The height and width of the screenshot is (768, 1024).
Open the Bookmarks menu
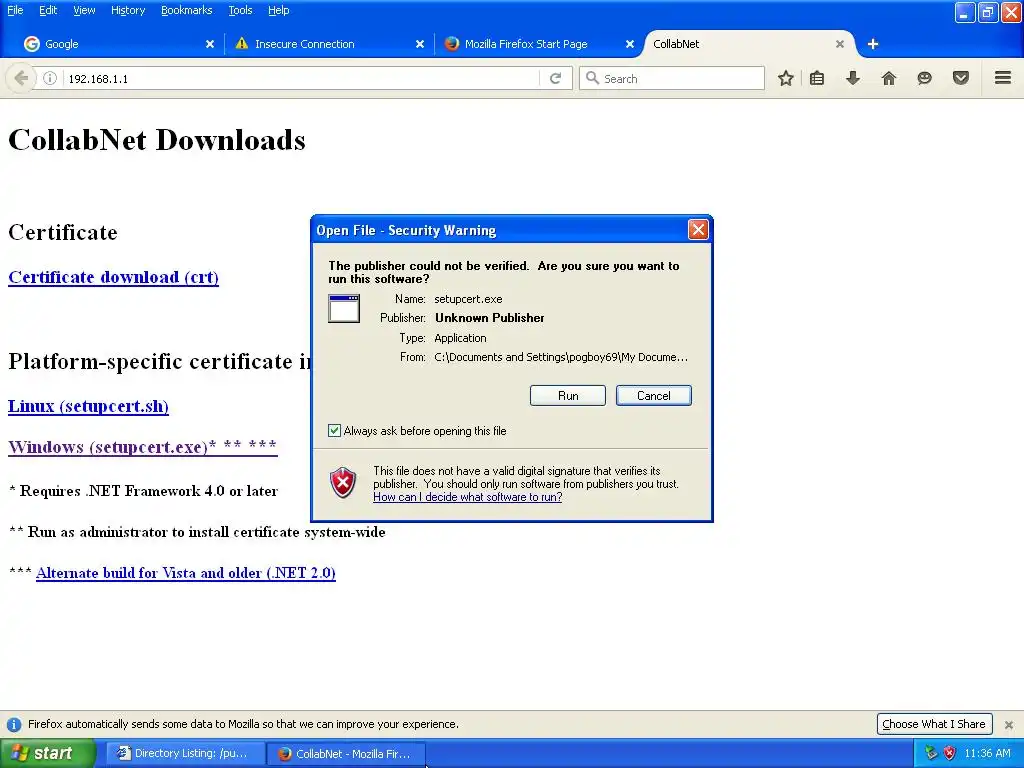(187, 10)
